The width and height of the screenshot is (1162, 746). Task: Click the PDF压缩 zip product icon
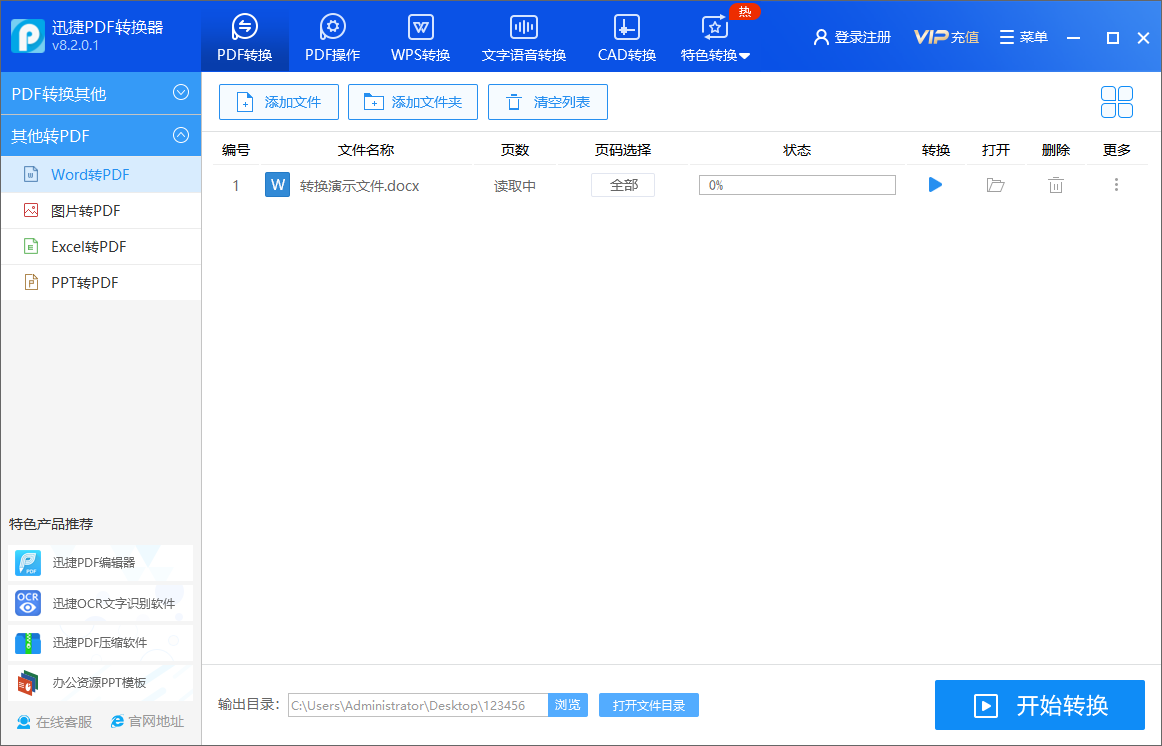pos(28,643)
